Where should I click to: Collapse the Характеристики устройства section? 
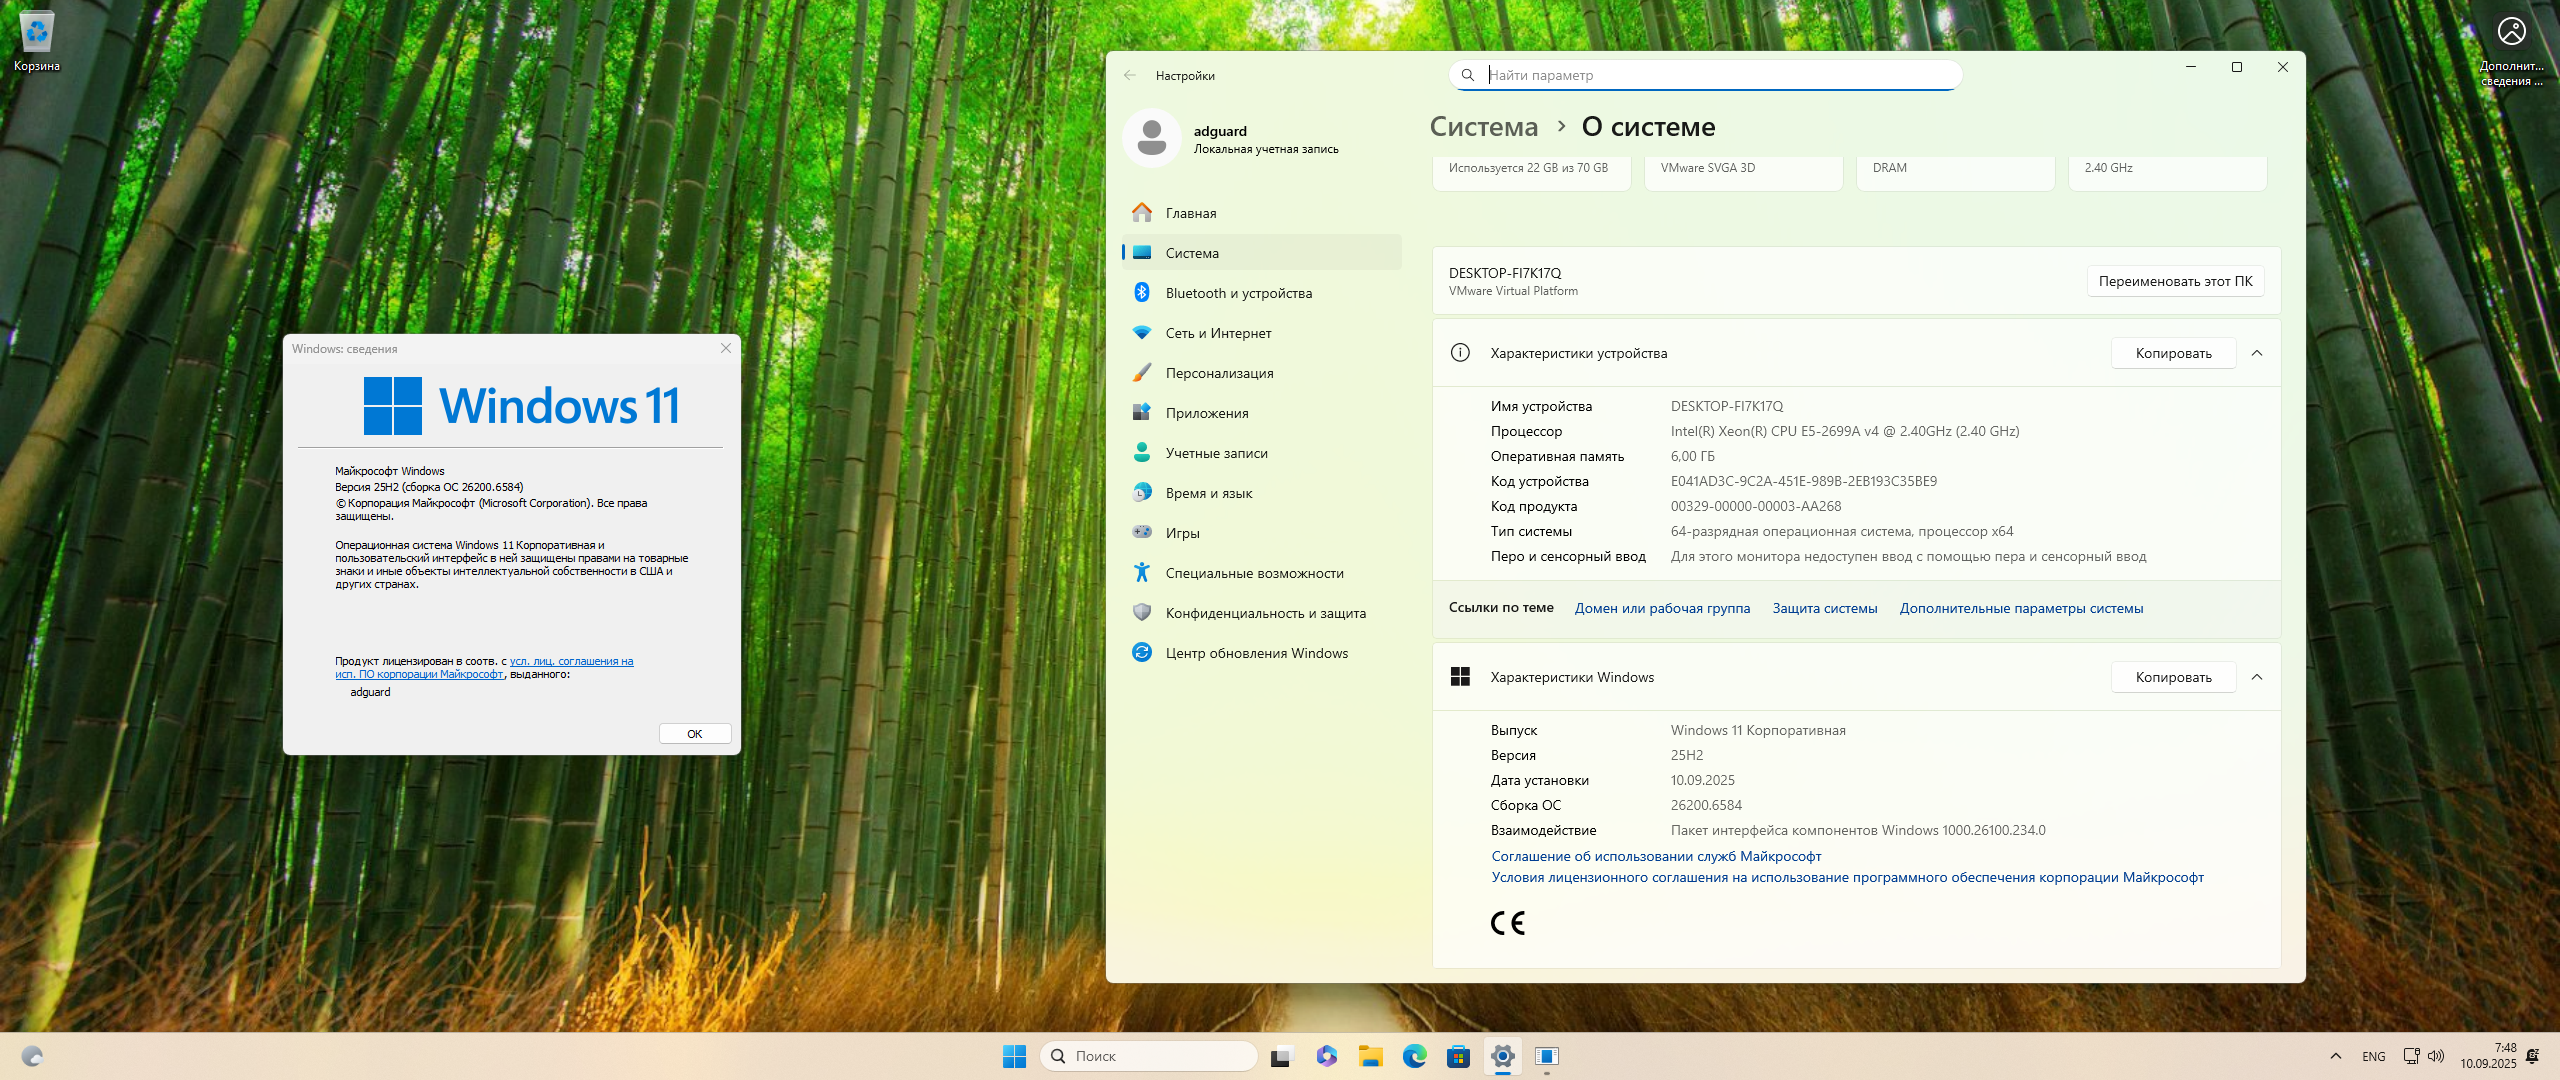tap(2257, 353)
